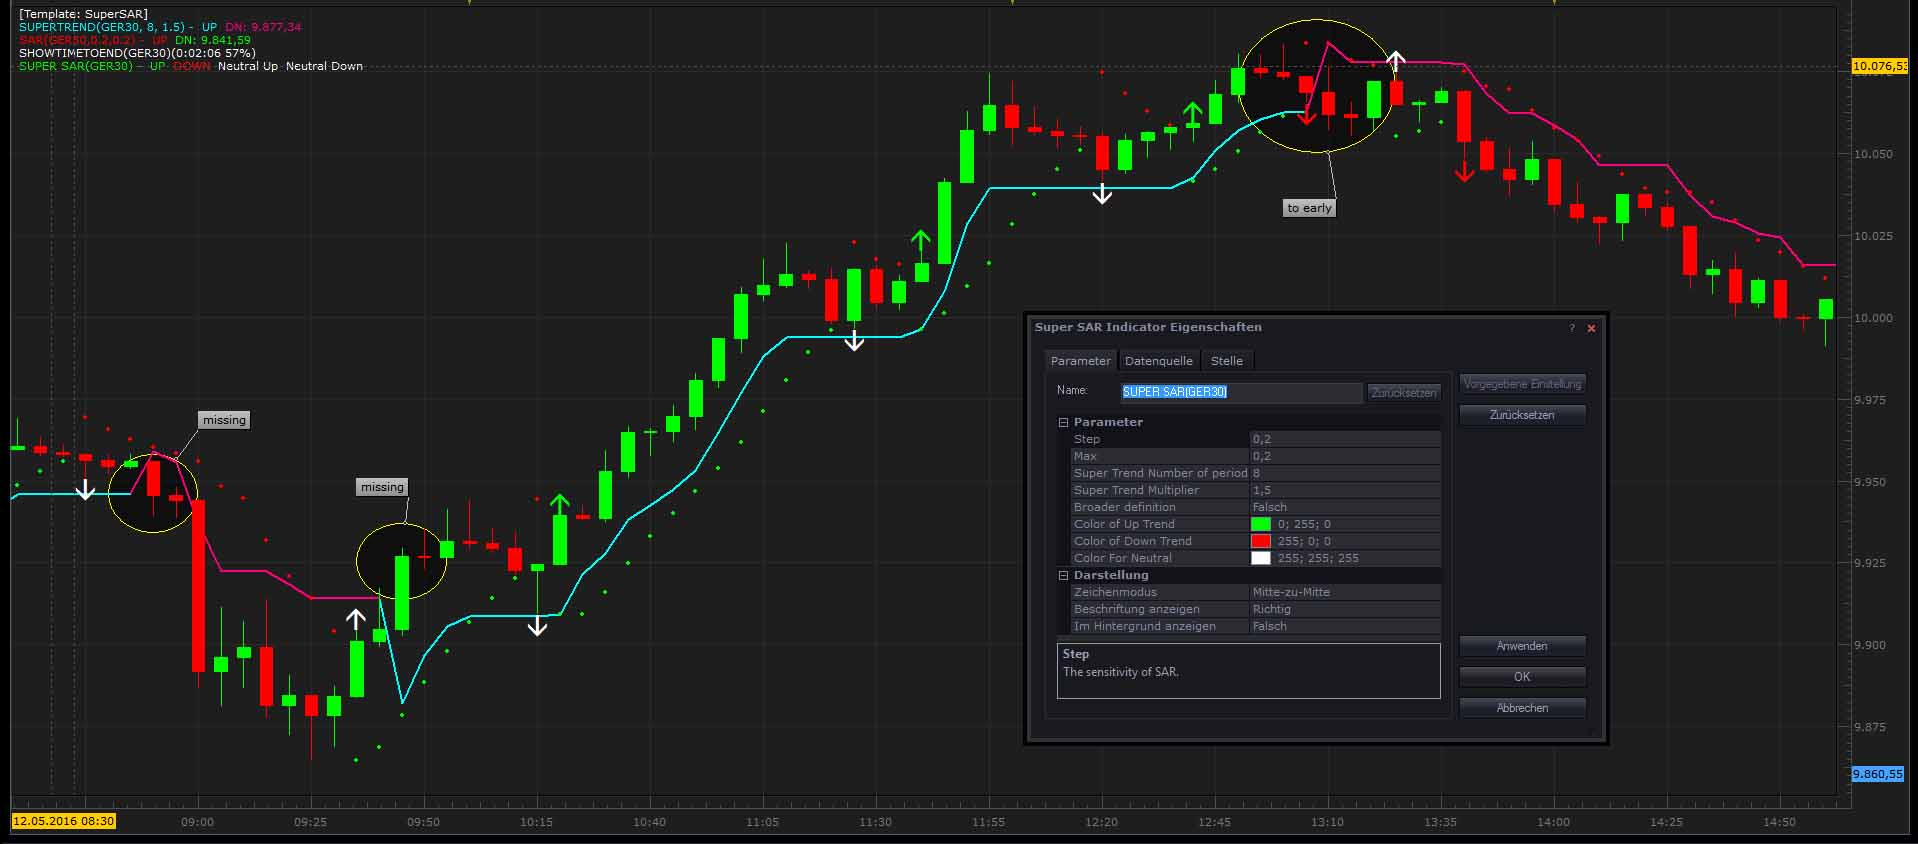The width and height of the screenshot is (1918, 844).
Task: Confirm the dialog with OK
Action: [x=1522, y=677]
